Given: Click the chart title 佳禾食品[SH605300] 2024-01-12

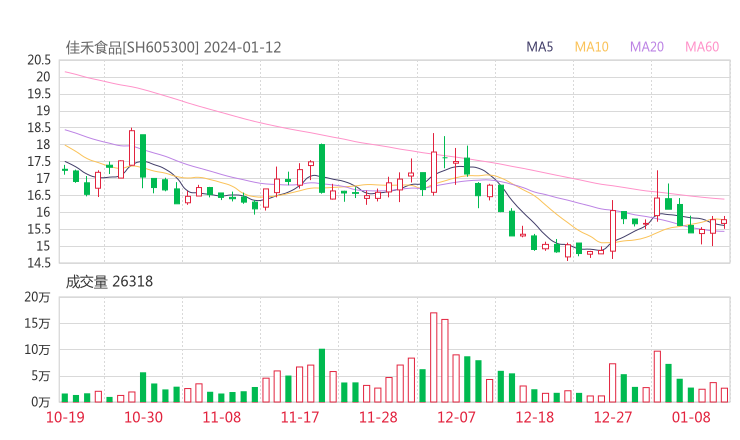Looking at the screenshot, I should coord(173,48).
